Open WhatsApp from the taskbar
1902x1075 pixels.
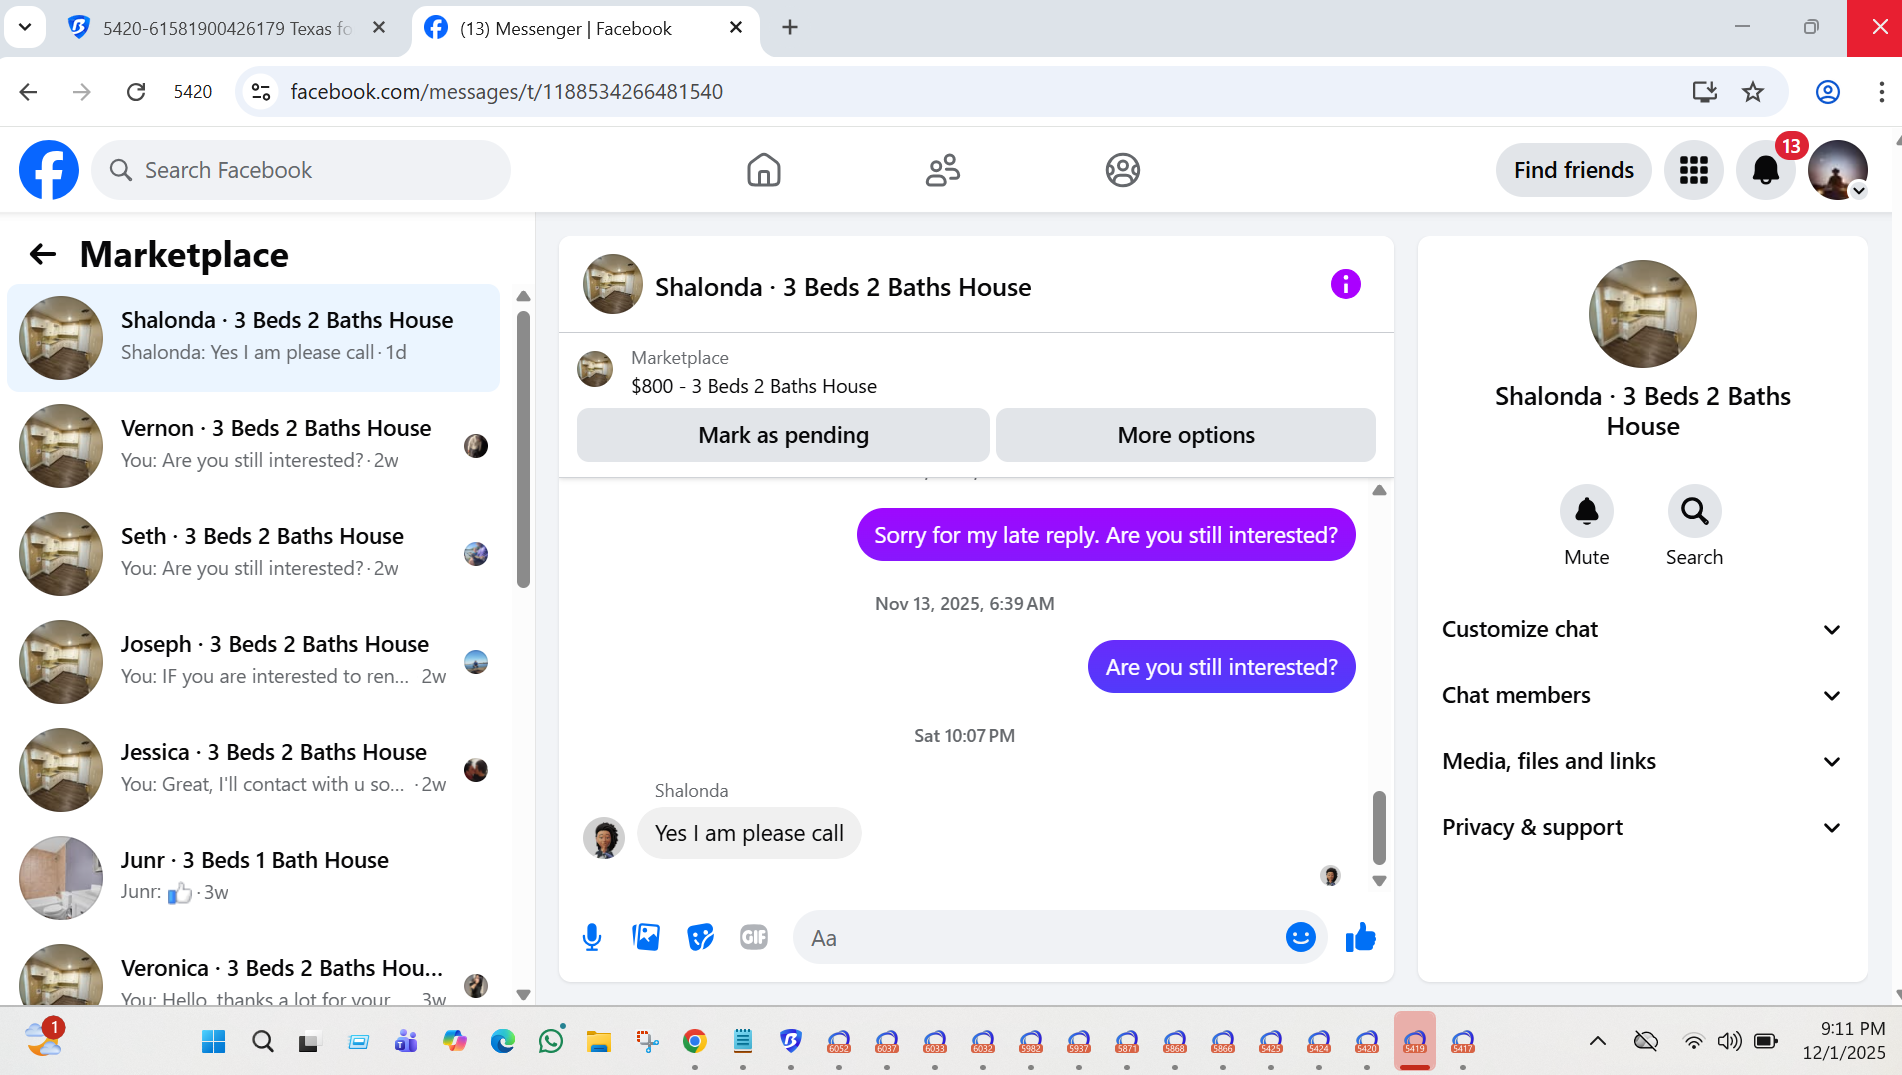550,1041
